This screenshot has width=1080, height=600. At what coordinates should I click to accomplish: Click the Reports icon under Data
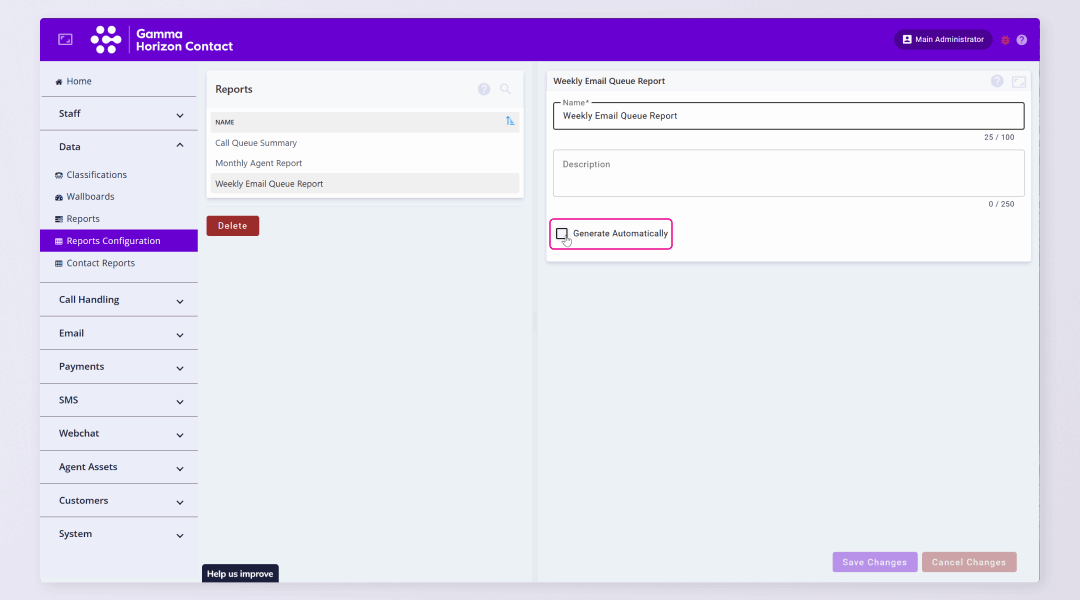(59, 218)
